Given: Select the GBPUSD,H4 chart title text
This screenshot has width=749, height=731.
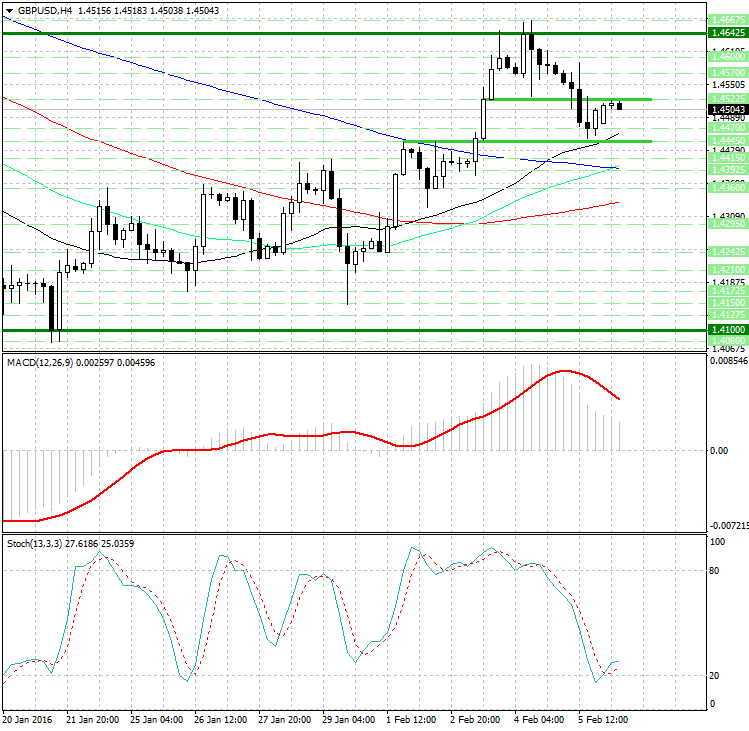Looking at the screenshot, I should [45, 10].
